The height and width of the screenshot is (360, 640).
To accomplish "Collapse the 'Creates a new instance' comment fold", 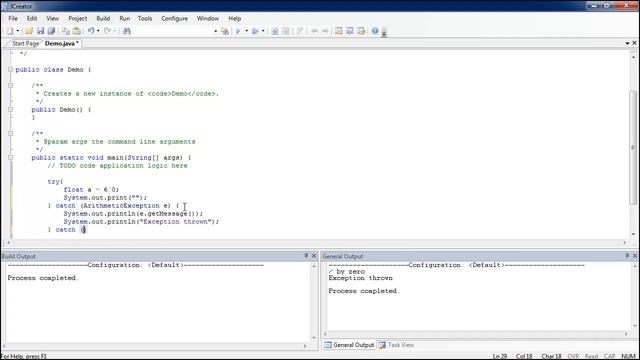I will (11, 85).
